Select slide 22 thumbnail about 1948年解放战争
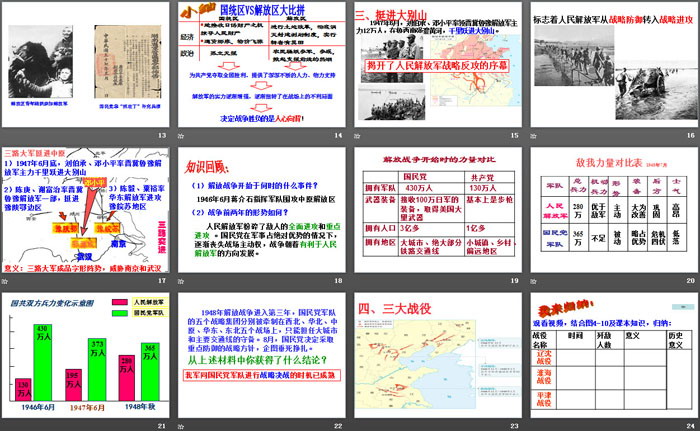 pyautogui.click(x=262, y=356)
